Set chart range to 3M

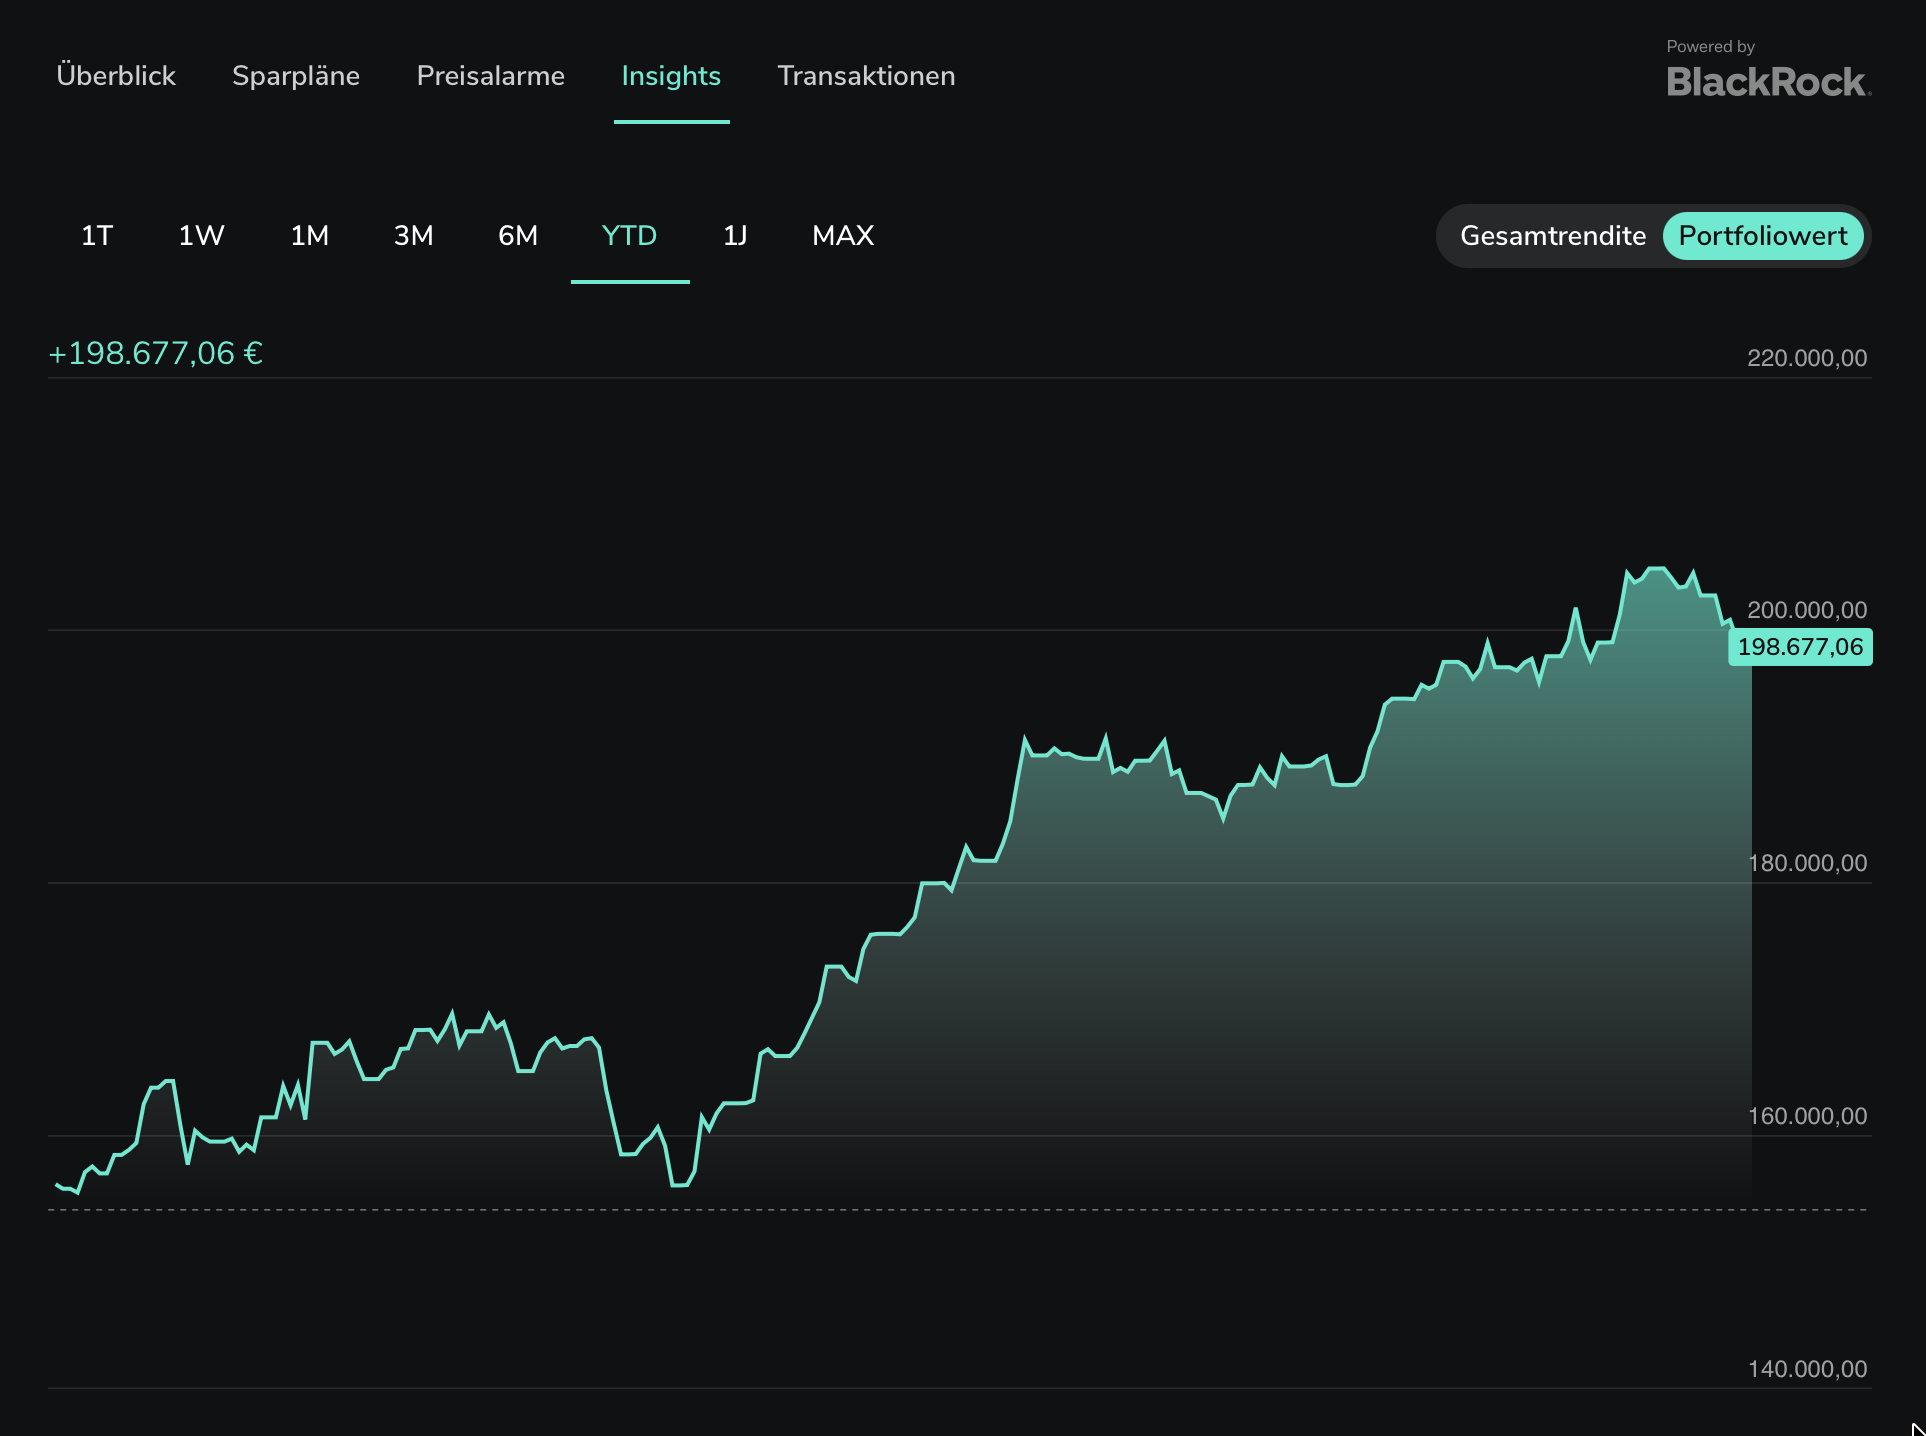414,236
